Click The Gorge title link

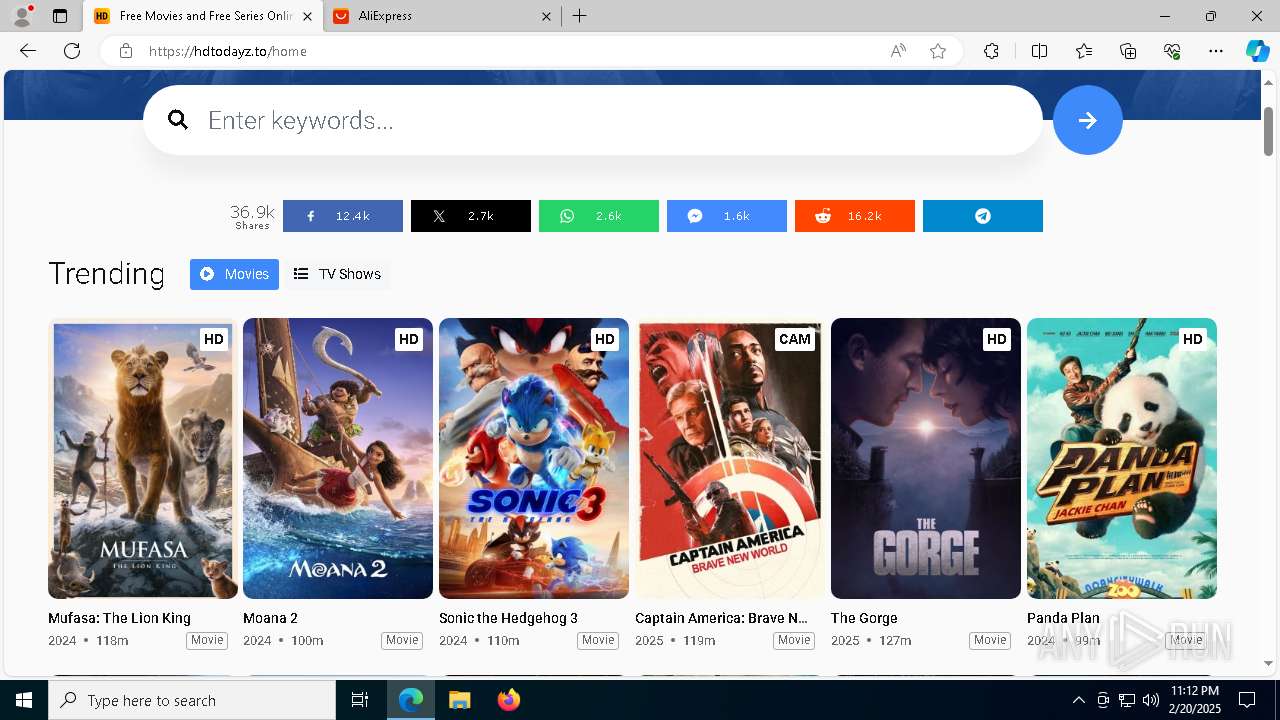click(864, 618)
